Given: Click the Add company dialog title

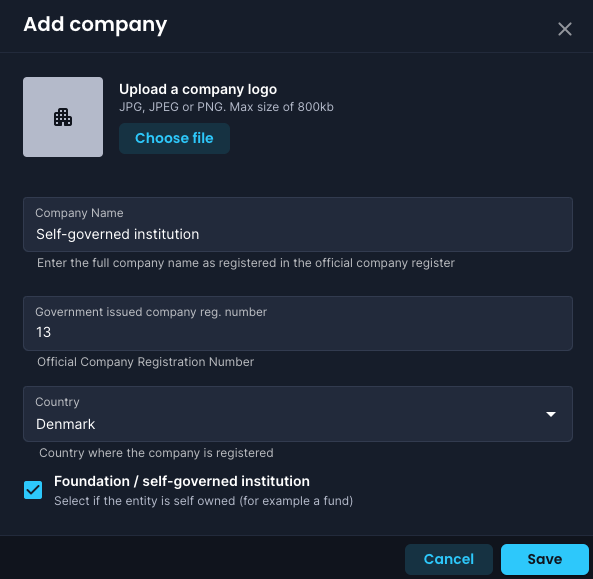Looking at the screenshot, I should (x=95, y=25).
